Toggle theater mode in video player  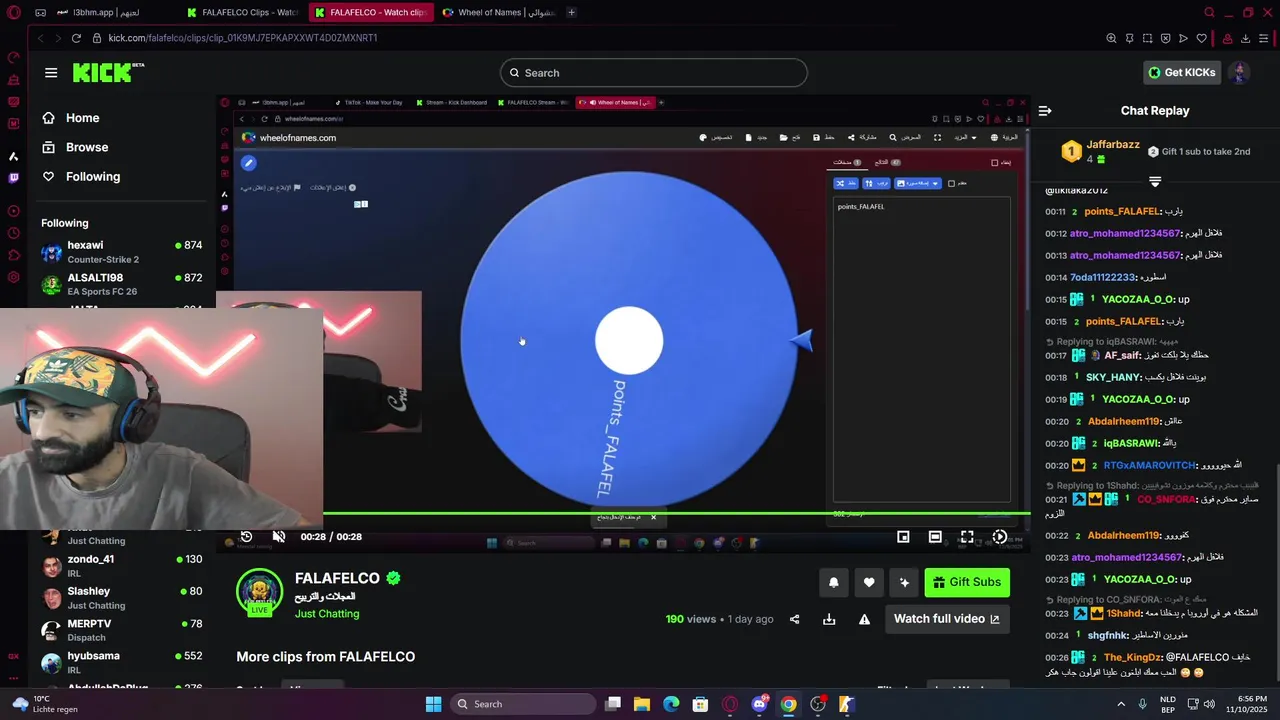(935, 537)
